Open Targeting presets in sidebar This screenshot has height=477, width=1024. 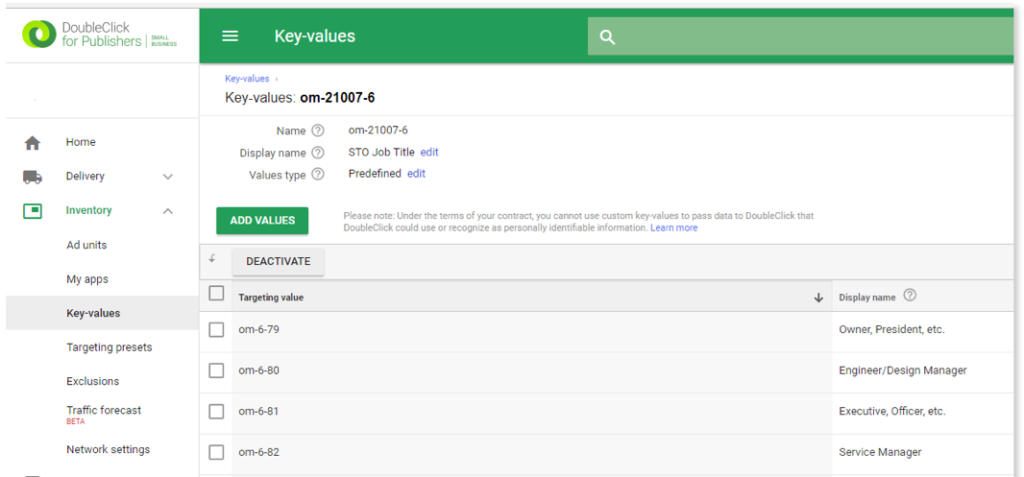109,347
